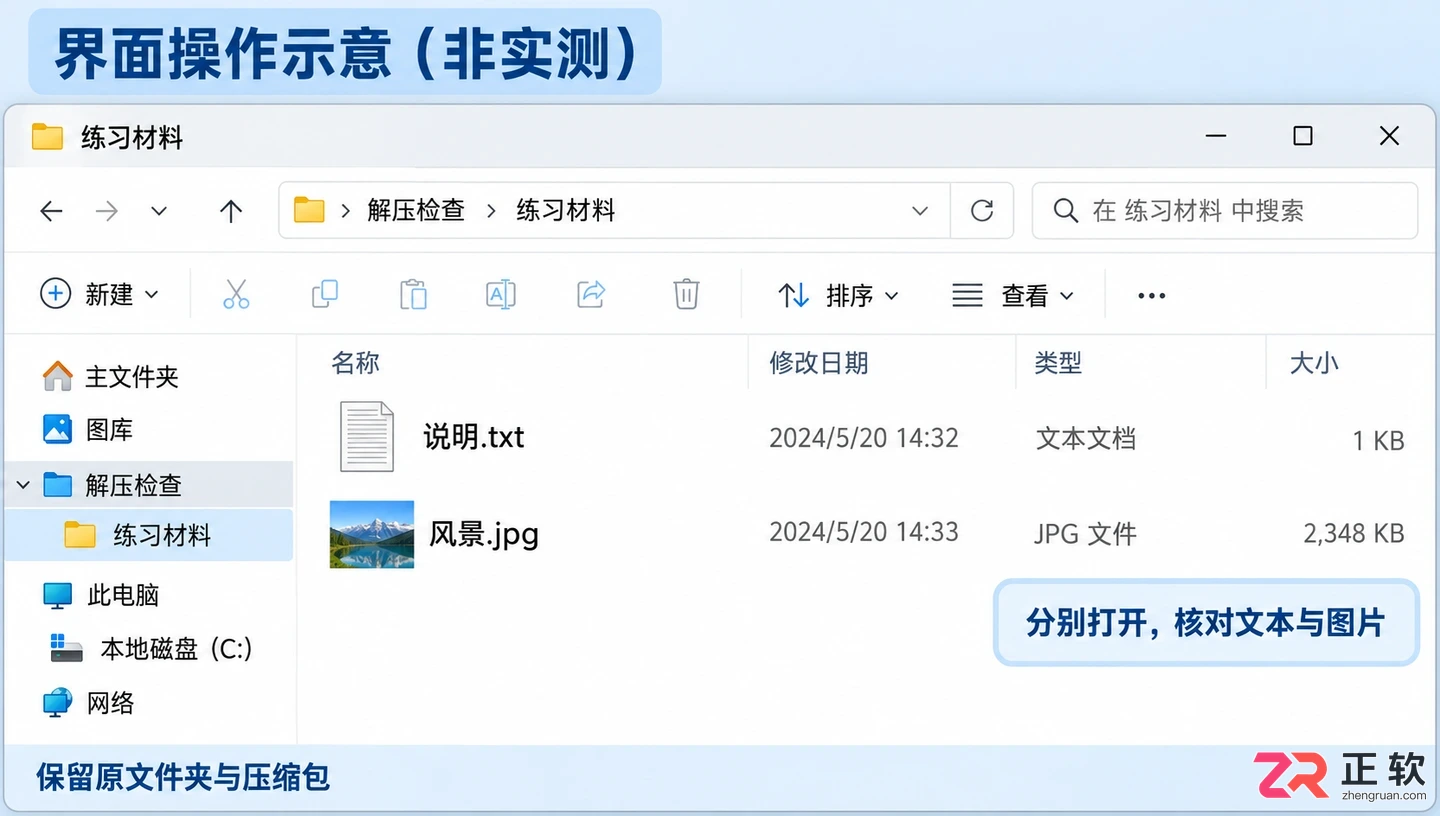This screenshot has width=1440, height=816.
Task: Open the 新建 dropdown menu
Action: pos(100,294)
